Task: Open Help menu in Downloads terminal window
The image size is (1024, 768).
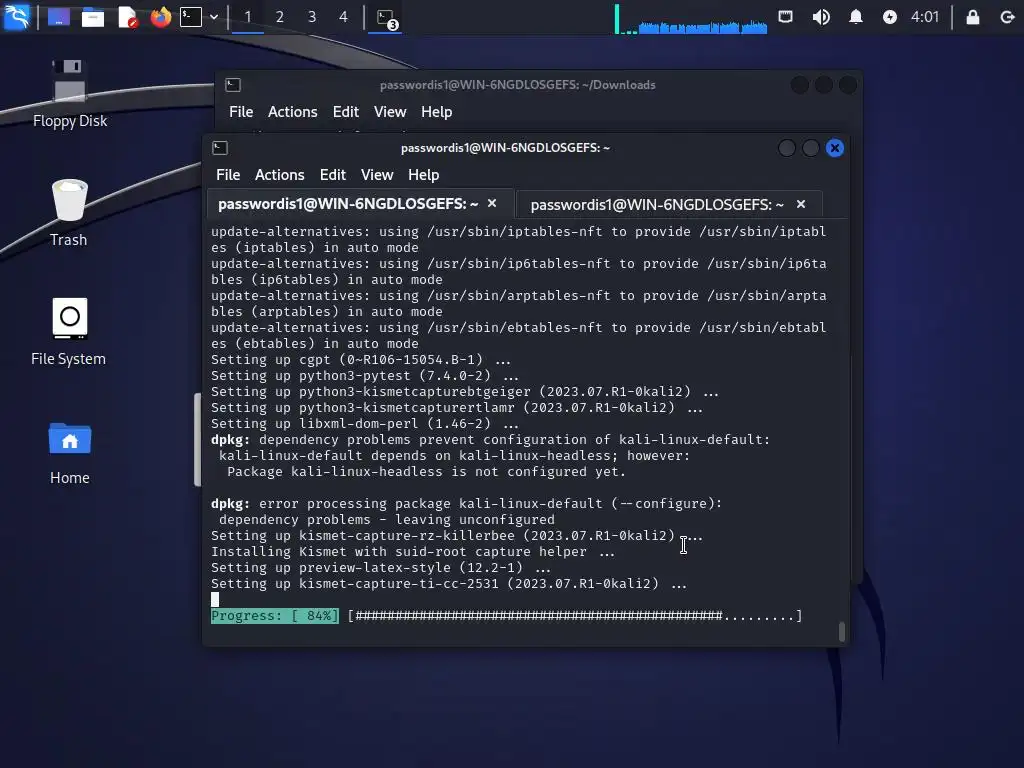Action: [x=436, y=112]
